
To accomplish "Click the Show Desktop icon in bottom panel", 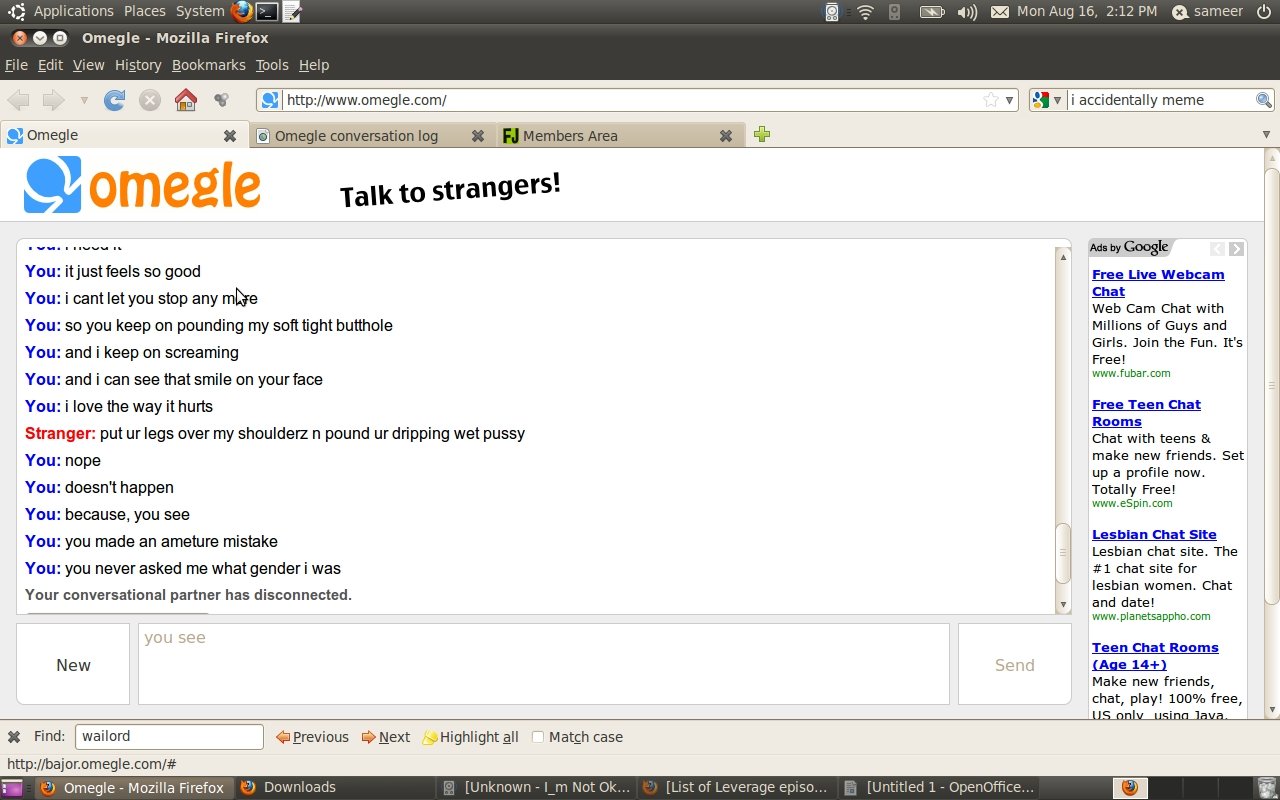I will (11, 788).
